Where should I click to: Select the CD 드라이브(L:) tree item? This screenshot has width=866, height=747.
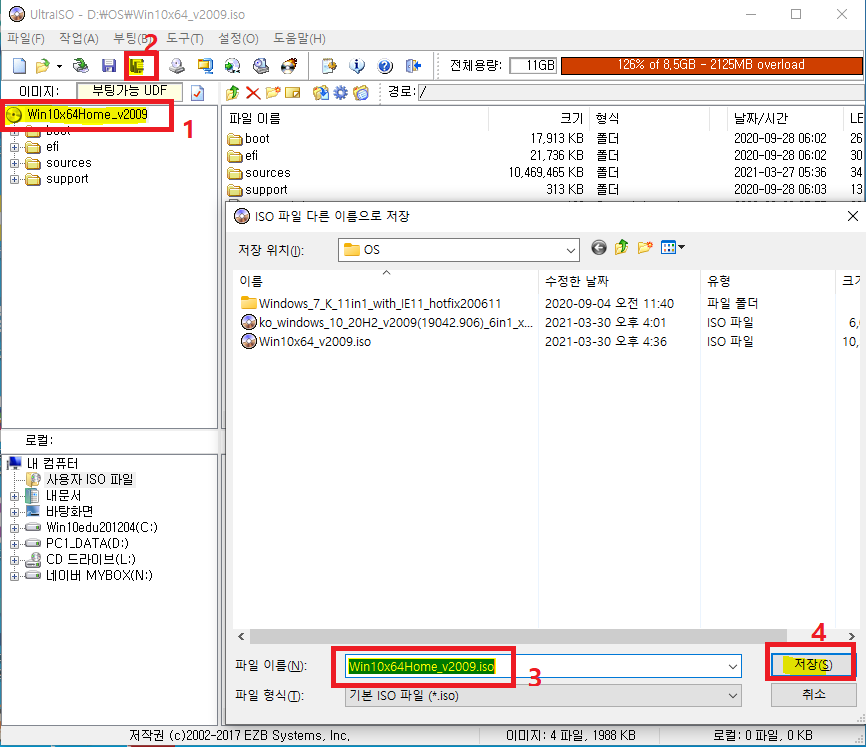(91, 560)
